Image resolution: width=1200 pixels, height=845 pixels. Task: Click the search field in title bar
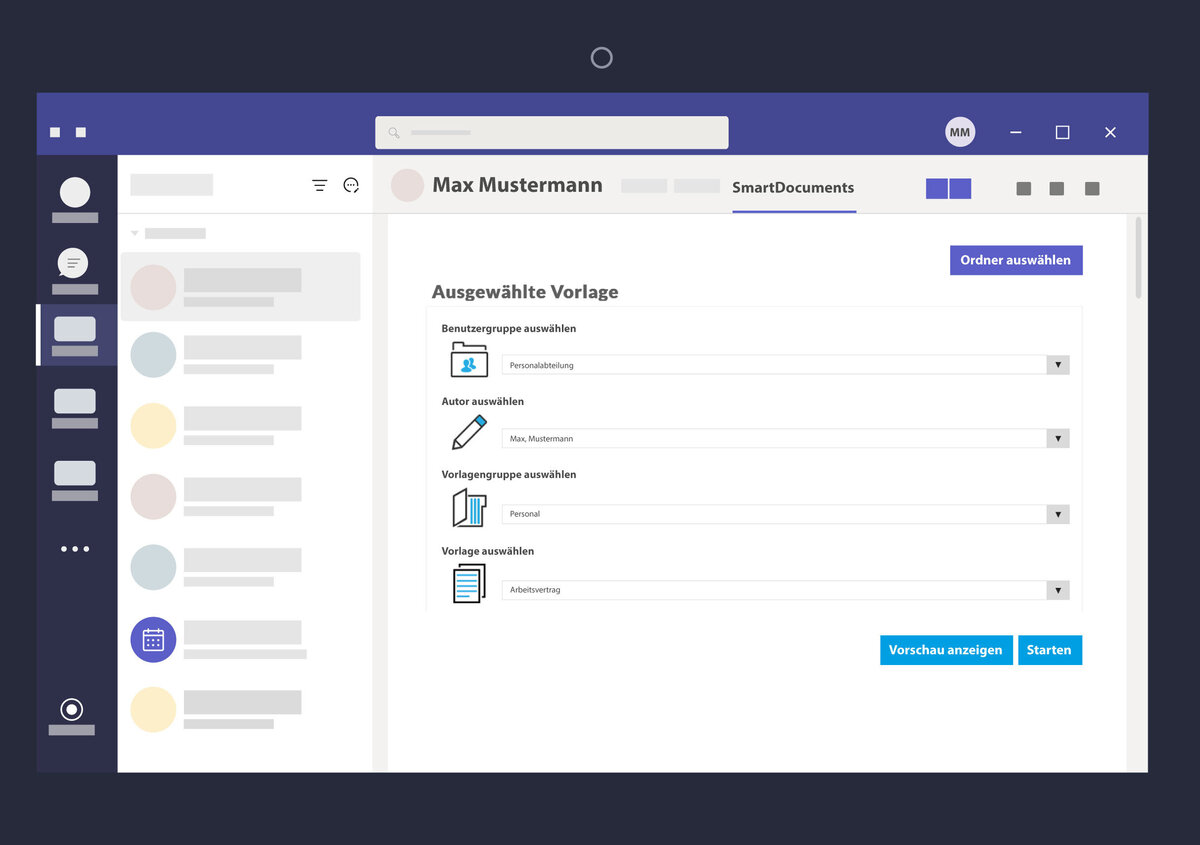pos(551,132)
